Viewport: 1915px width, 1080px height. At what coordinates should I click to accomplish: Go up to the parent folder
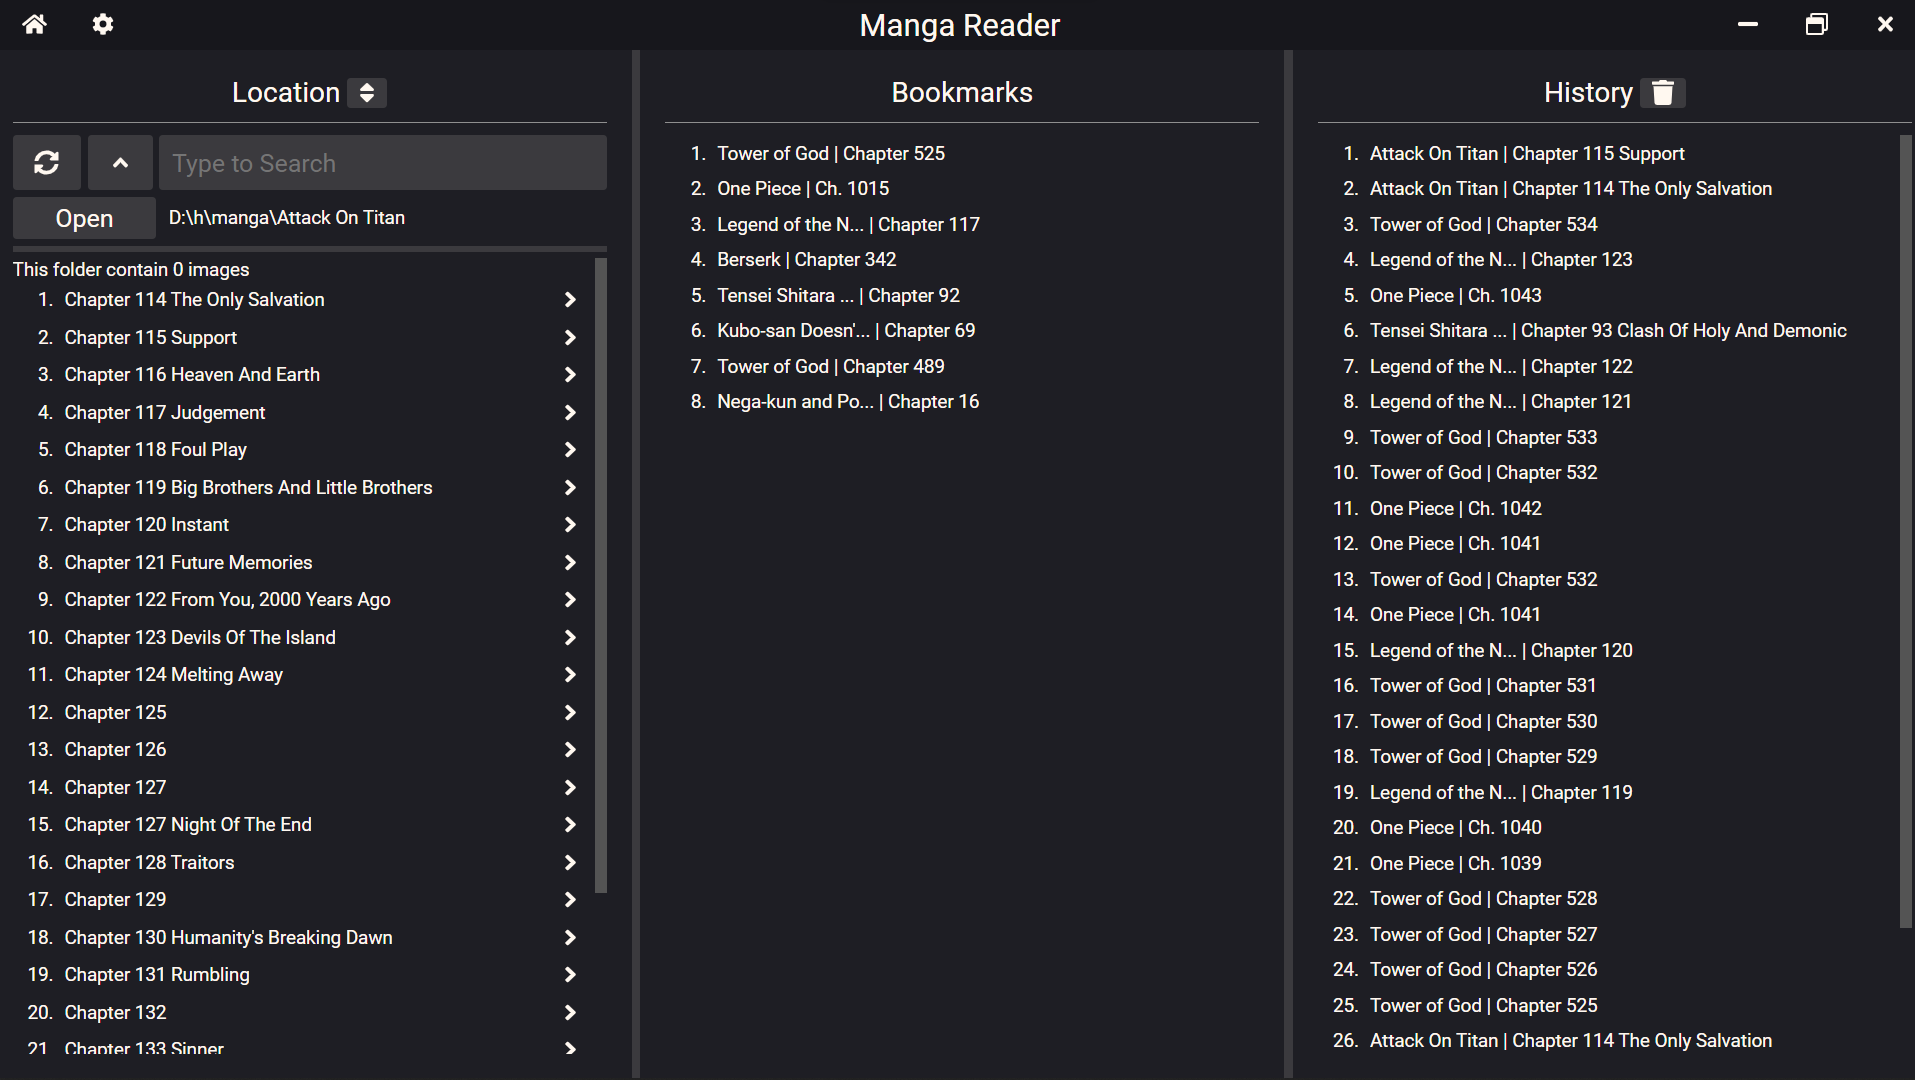click(x=120, y=163)
